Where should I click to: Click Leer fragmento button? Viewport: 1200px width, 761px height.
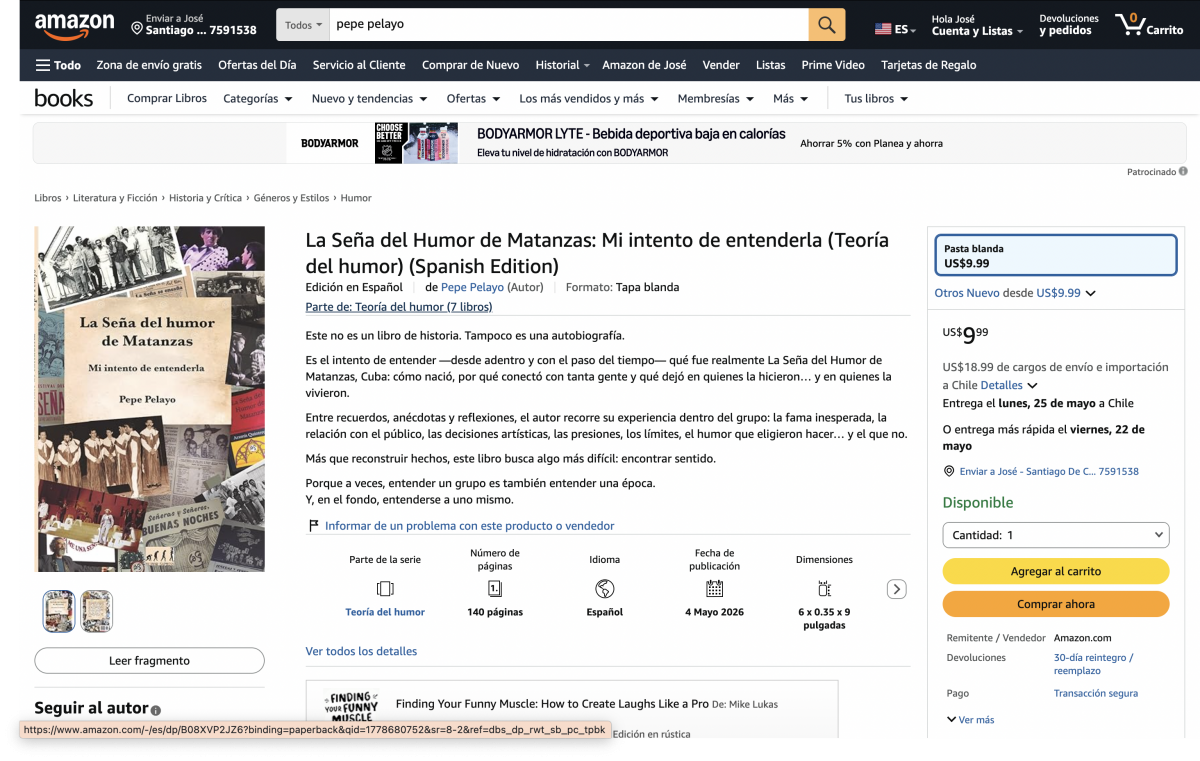click(x=149, y=661)
